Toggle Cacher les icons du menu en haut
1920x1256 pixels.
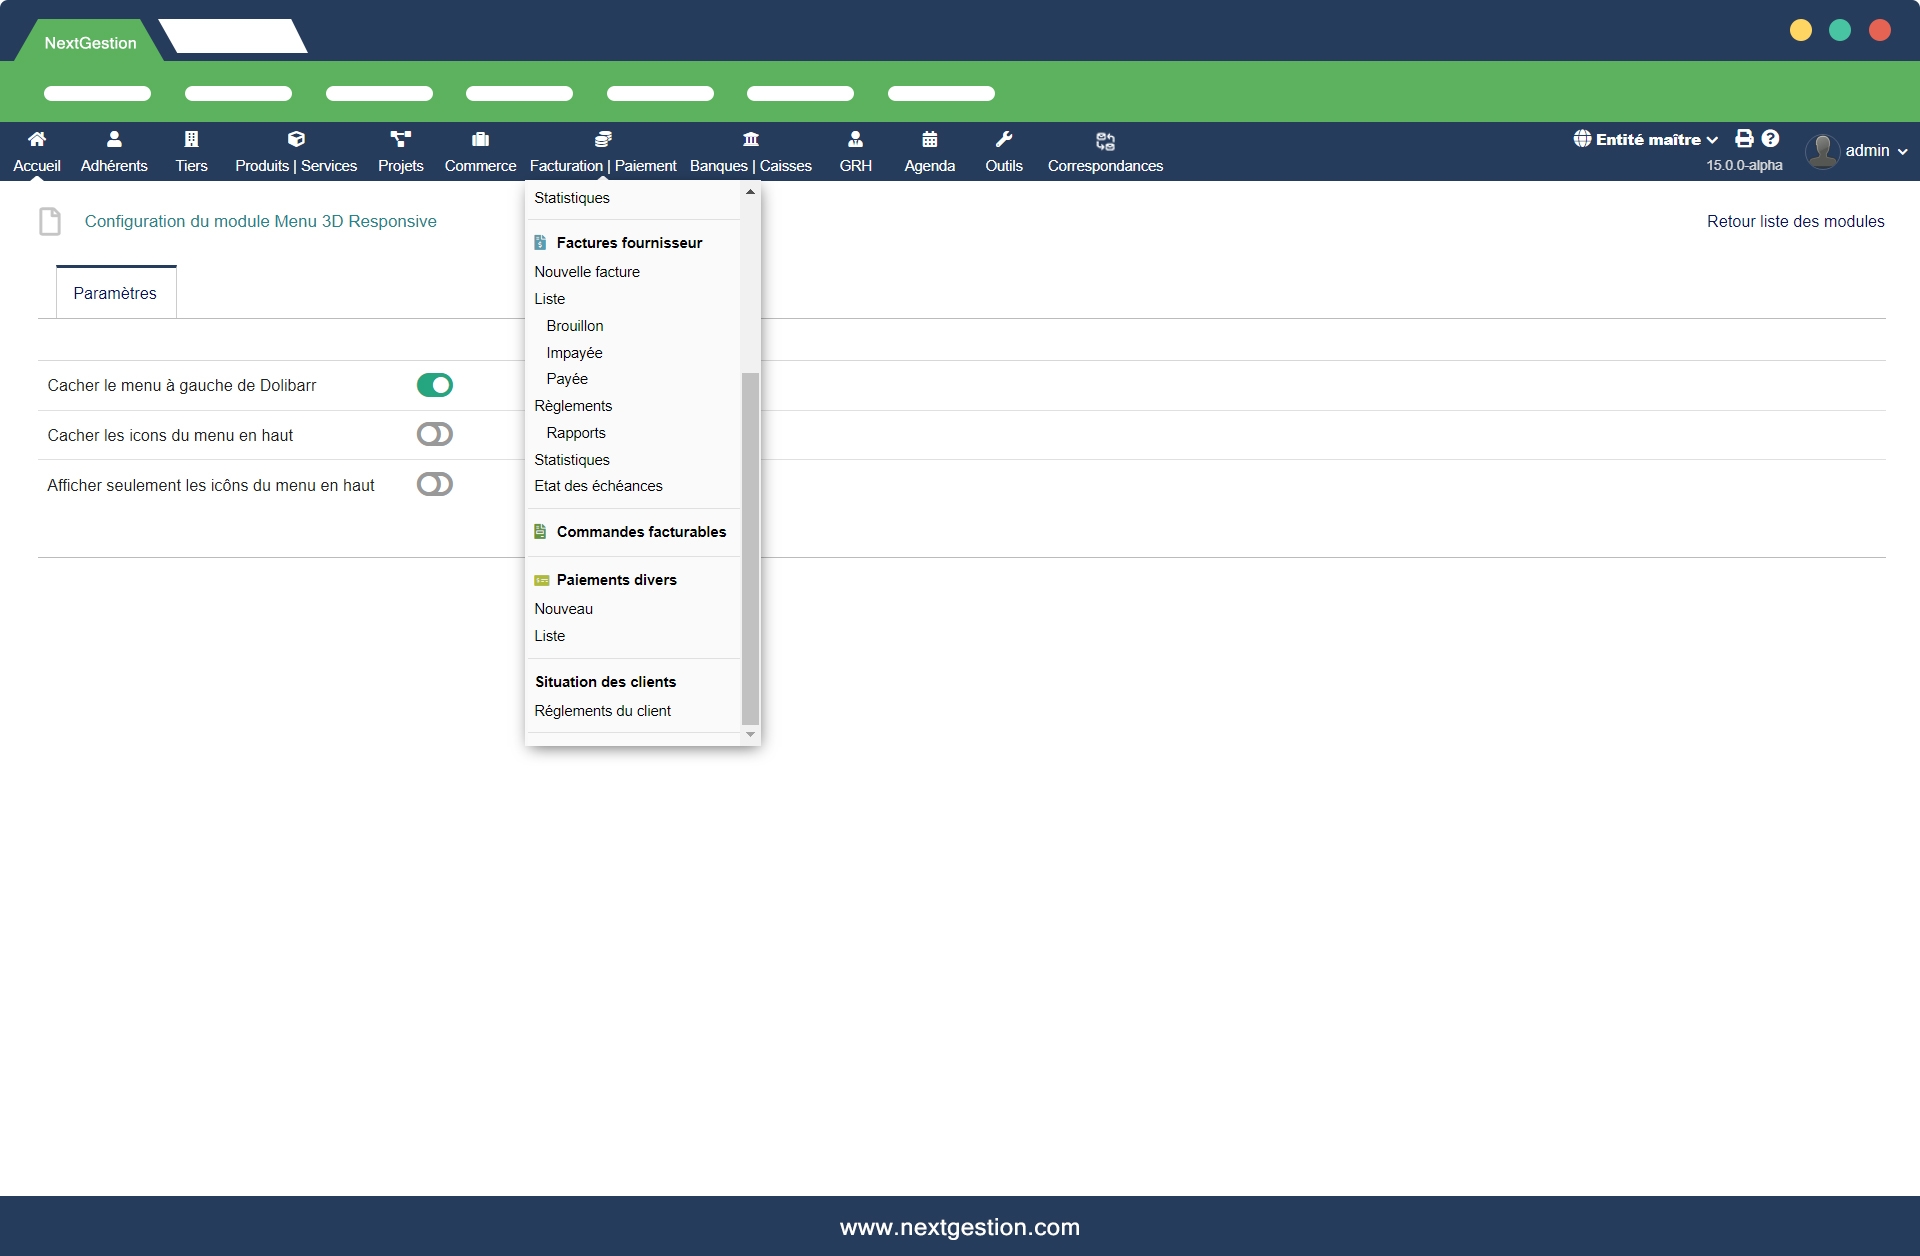click(435, 434)
